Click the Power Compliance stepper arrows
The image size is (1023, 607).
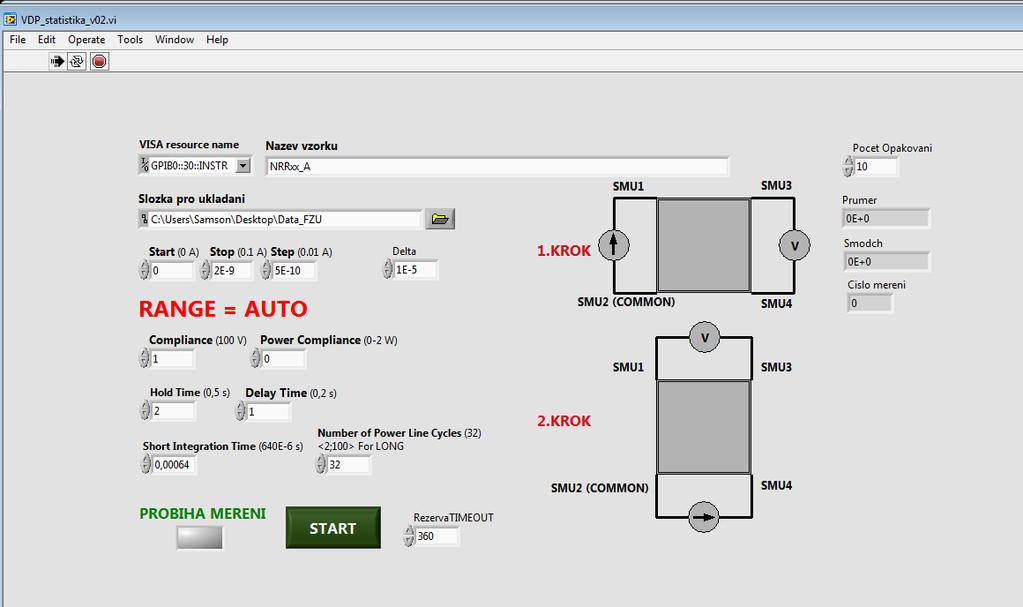pos(256,358)
